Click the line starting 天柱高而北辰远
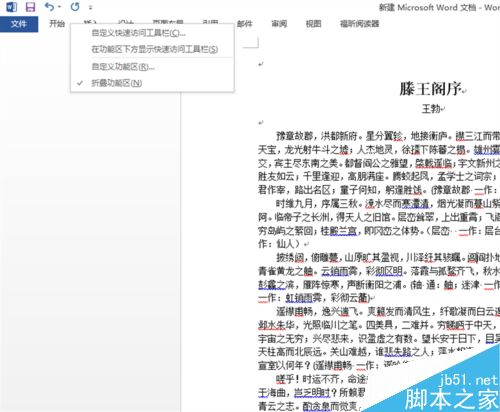This screenshot has width=500, height=412. pos(367,352)
